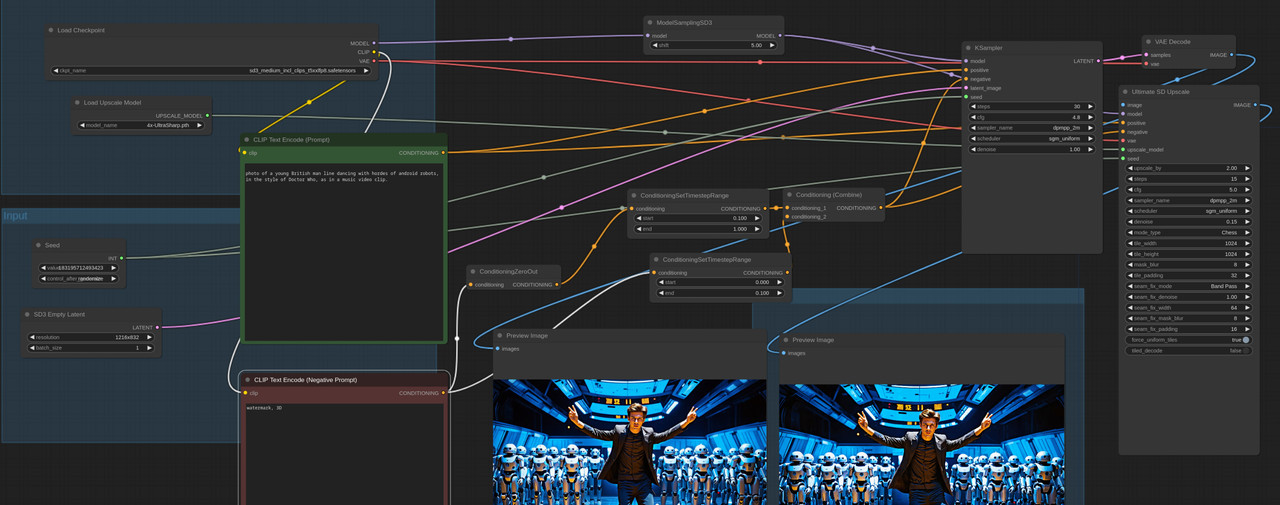Screen dimensions: 1280x505
Task: Collapse the ModelSamplingSD3 node title dot
Action: (x=650, y=21)
